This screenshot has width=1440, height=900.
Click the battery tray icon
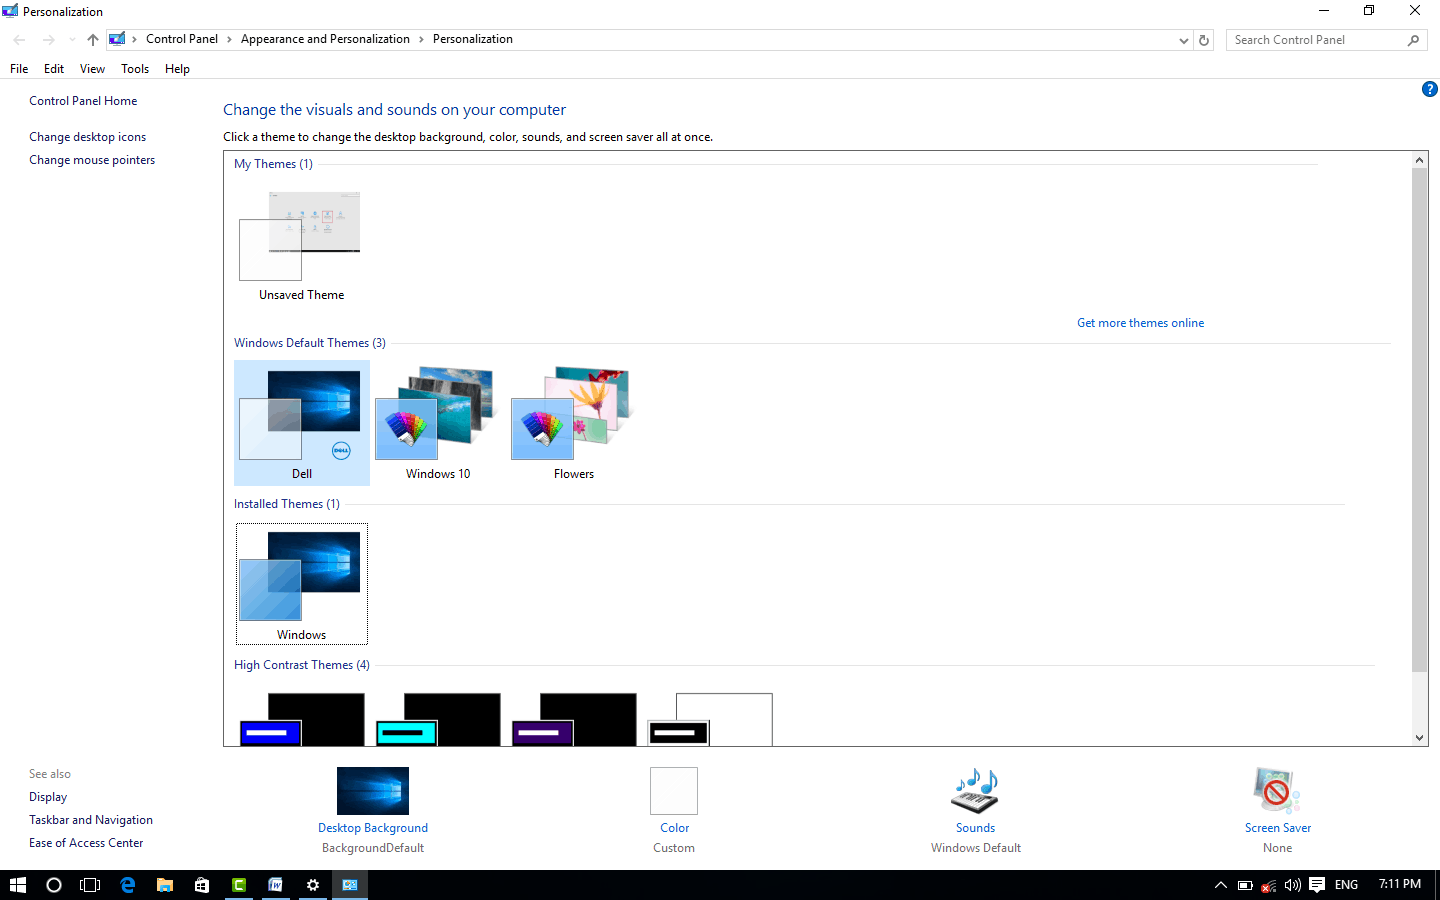click(x=1245, y=885)
